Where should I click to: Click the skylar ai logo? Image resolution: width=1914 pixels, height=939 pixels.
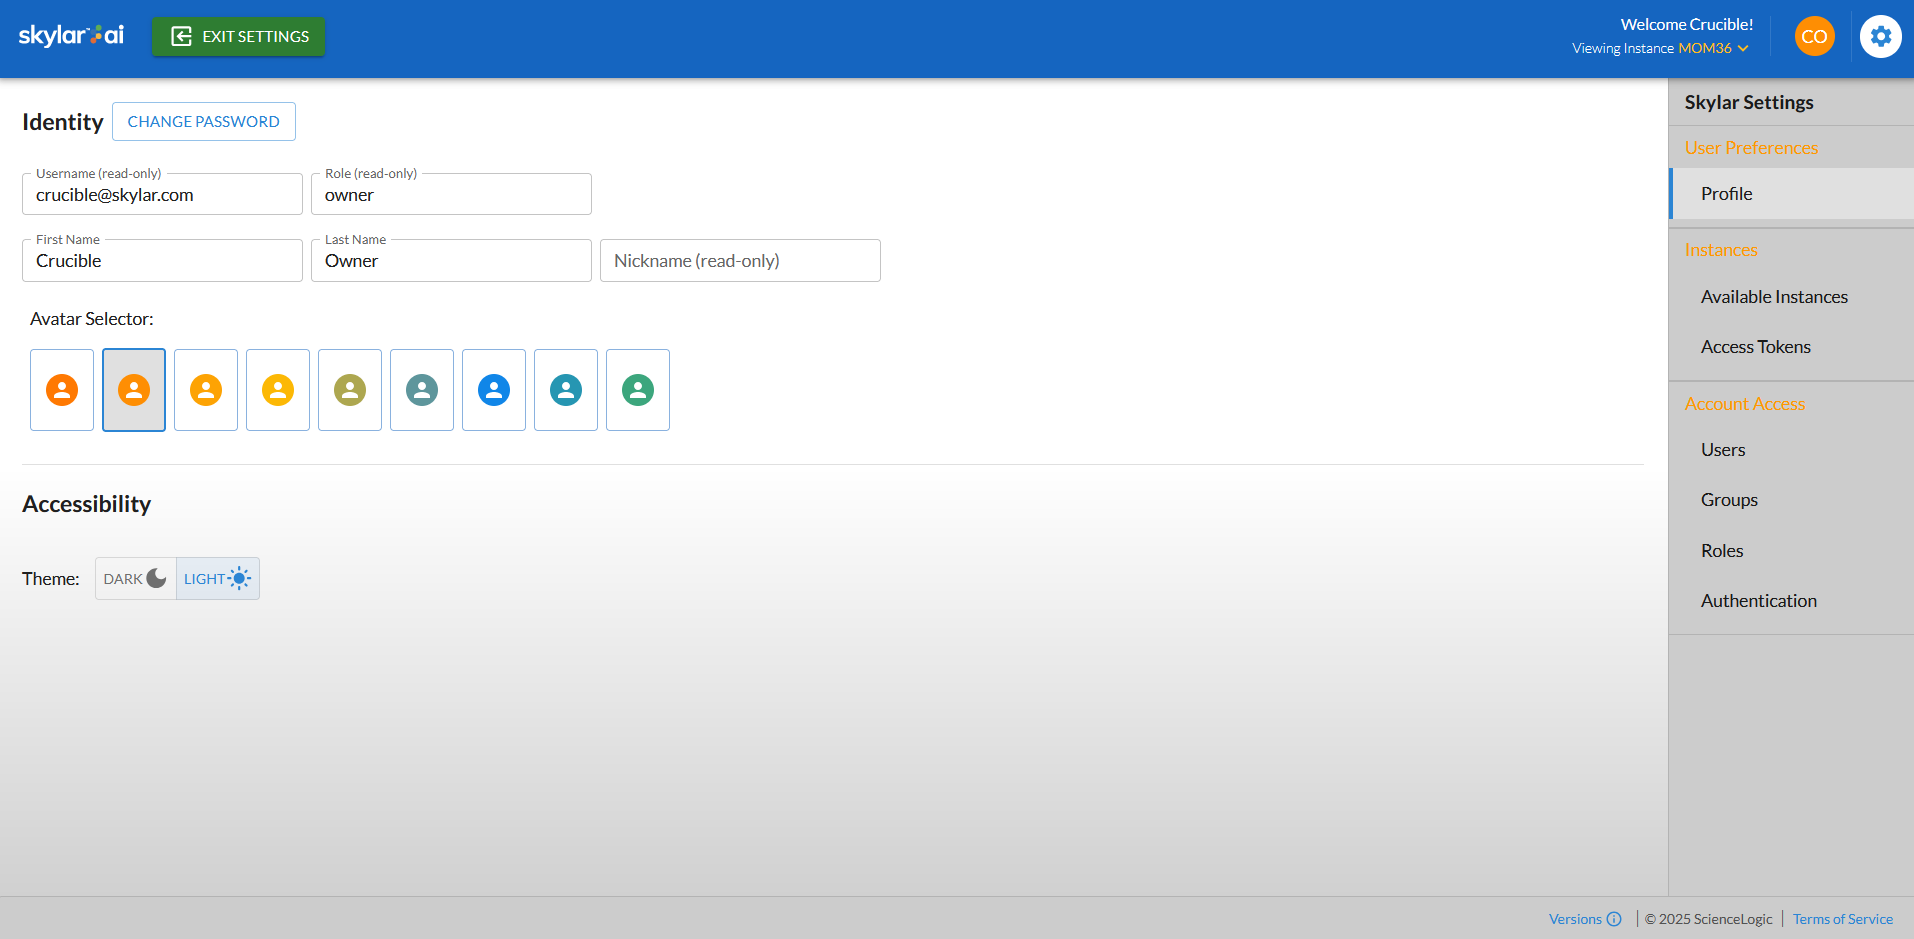coord(71,36)
